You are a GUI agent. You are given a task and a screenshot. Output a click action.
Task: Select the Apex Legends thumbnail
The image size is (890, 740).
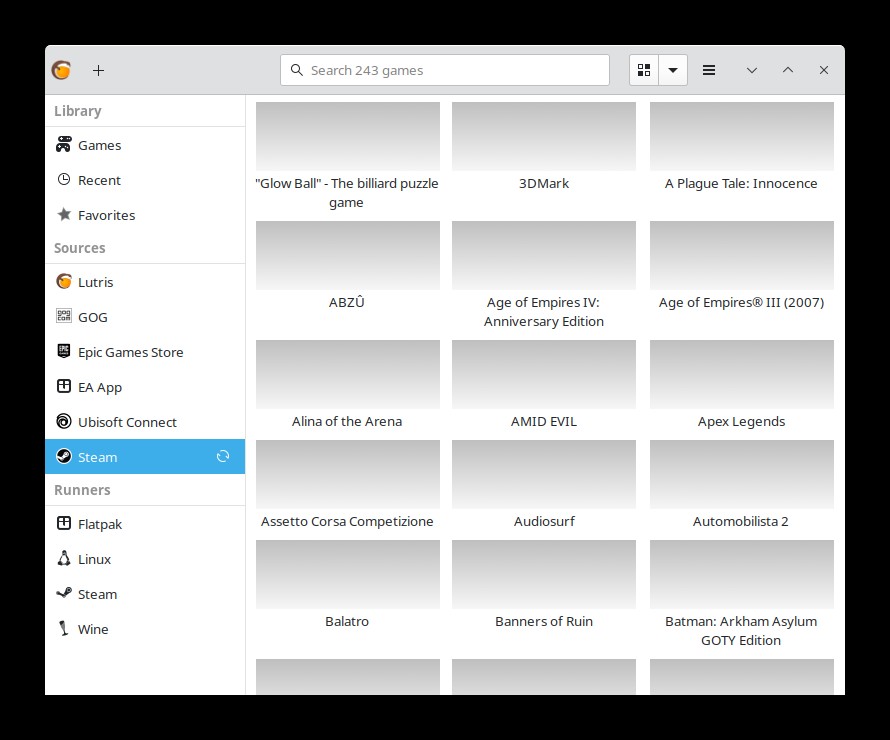coord(742,375)
